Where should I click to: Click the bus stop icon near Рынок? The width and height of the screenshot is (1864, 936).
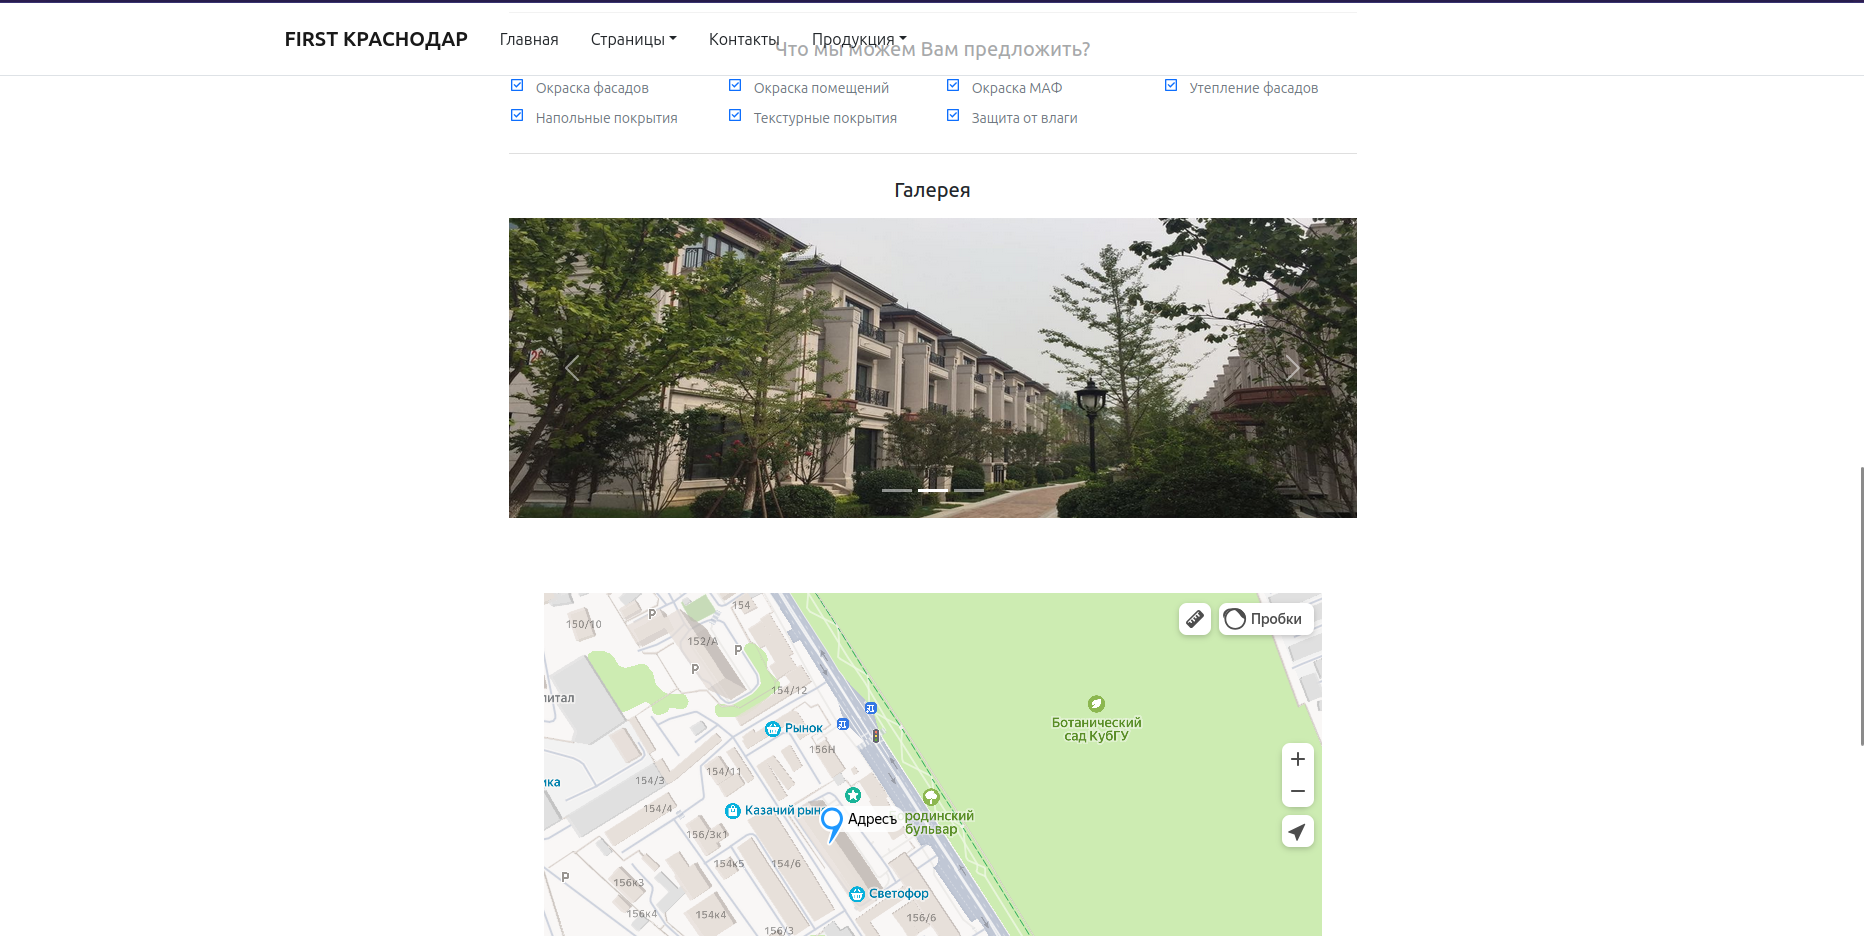843,724
